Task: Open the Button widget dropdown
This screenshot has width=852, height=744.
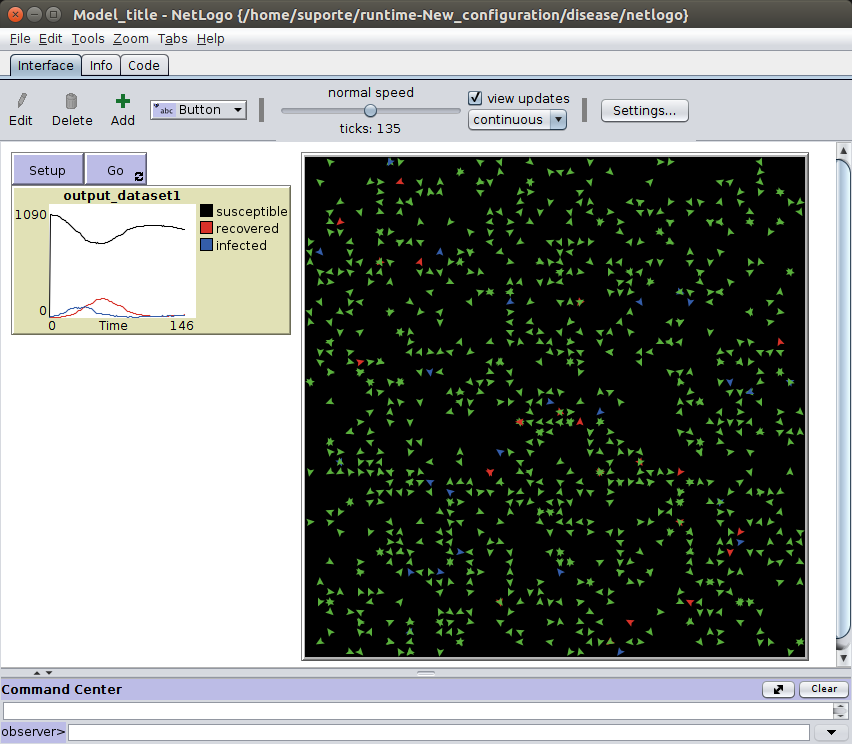Action: tap(237, 109)
